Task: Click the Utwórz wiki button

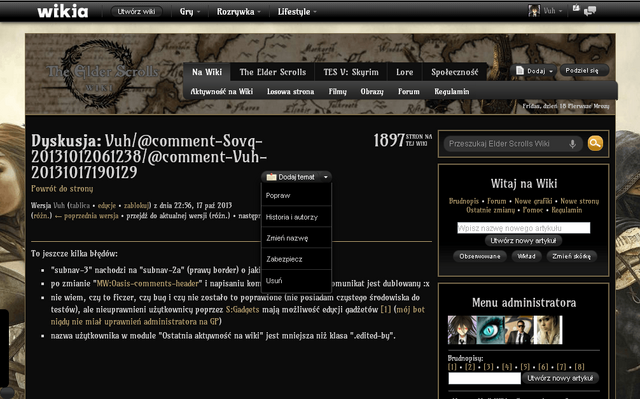Action: pos(136,11)
